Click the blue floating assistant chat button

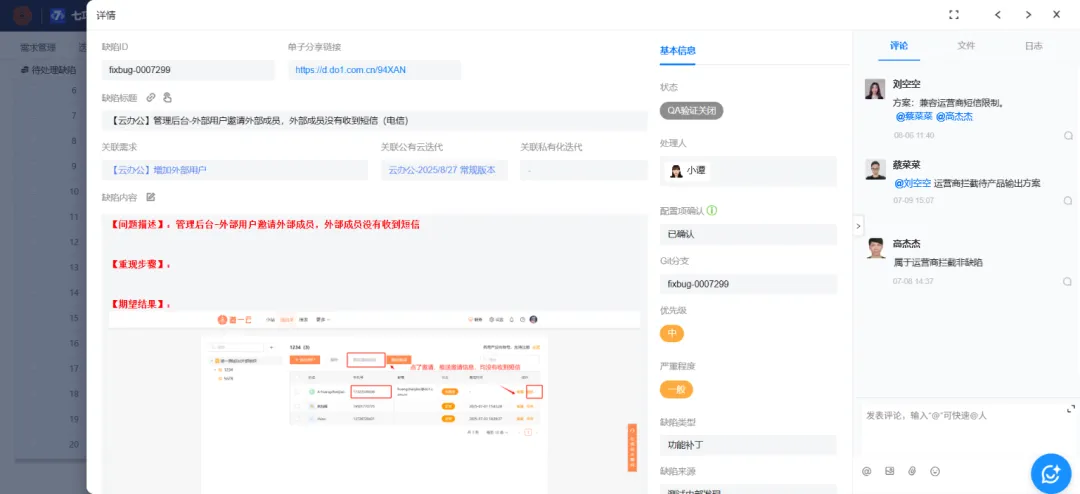coord(1051,473)
